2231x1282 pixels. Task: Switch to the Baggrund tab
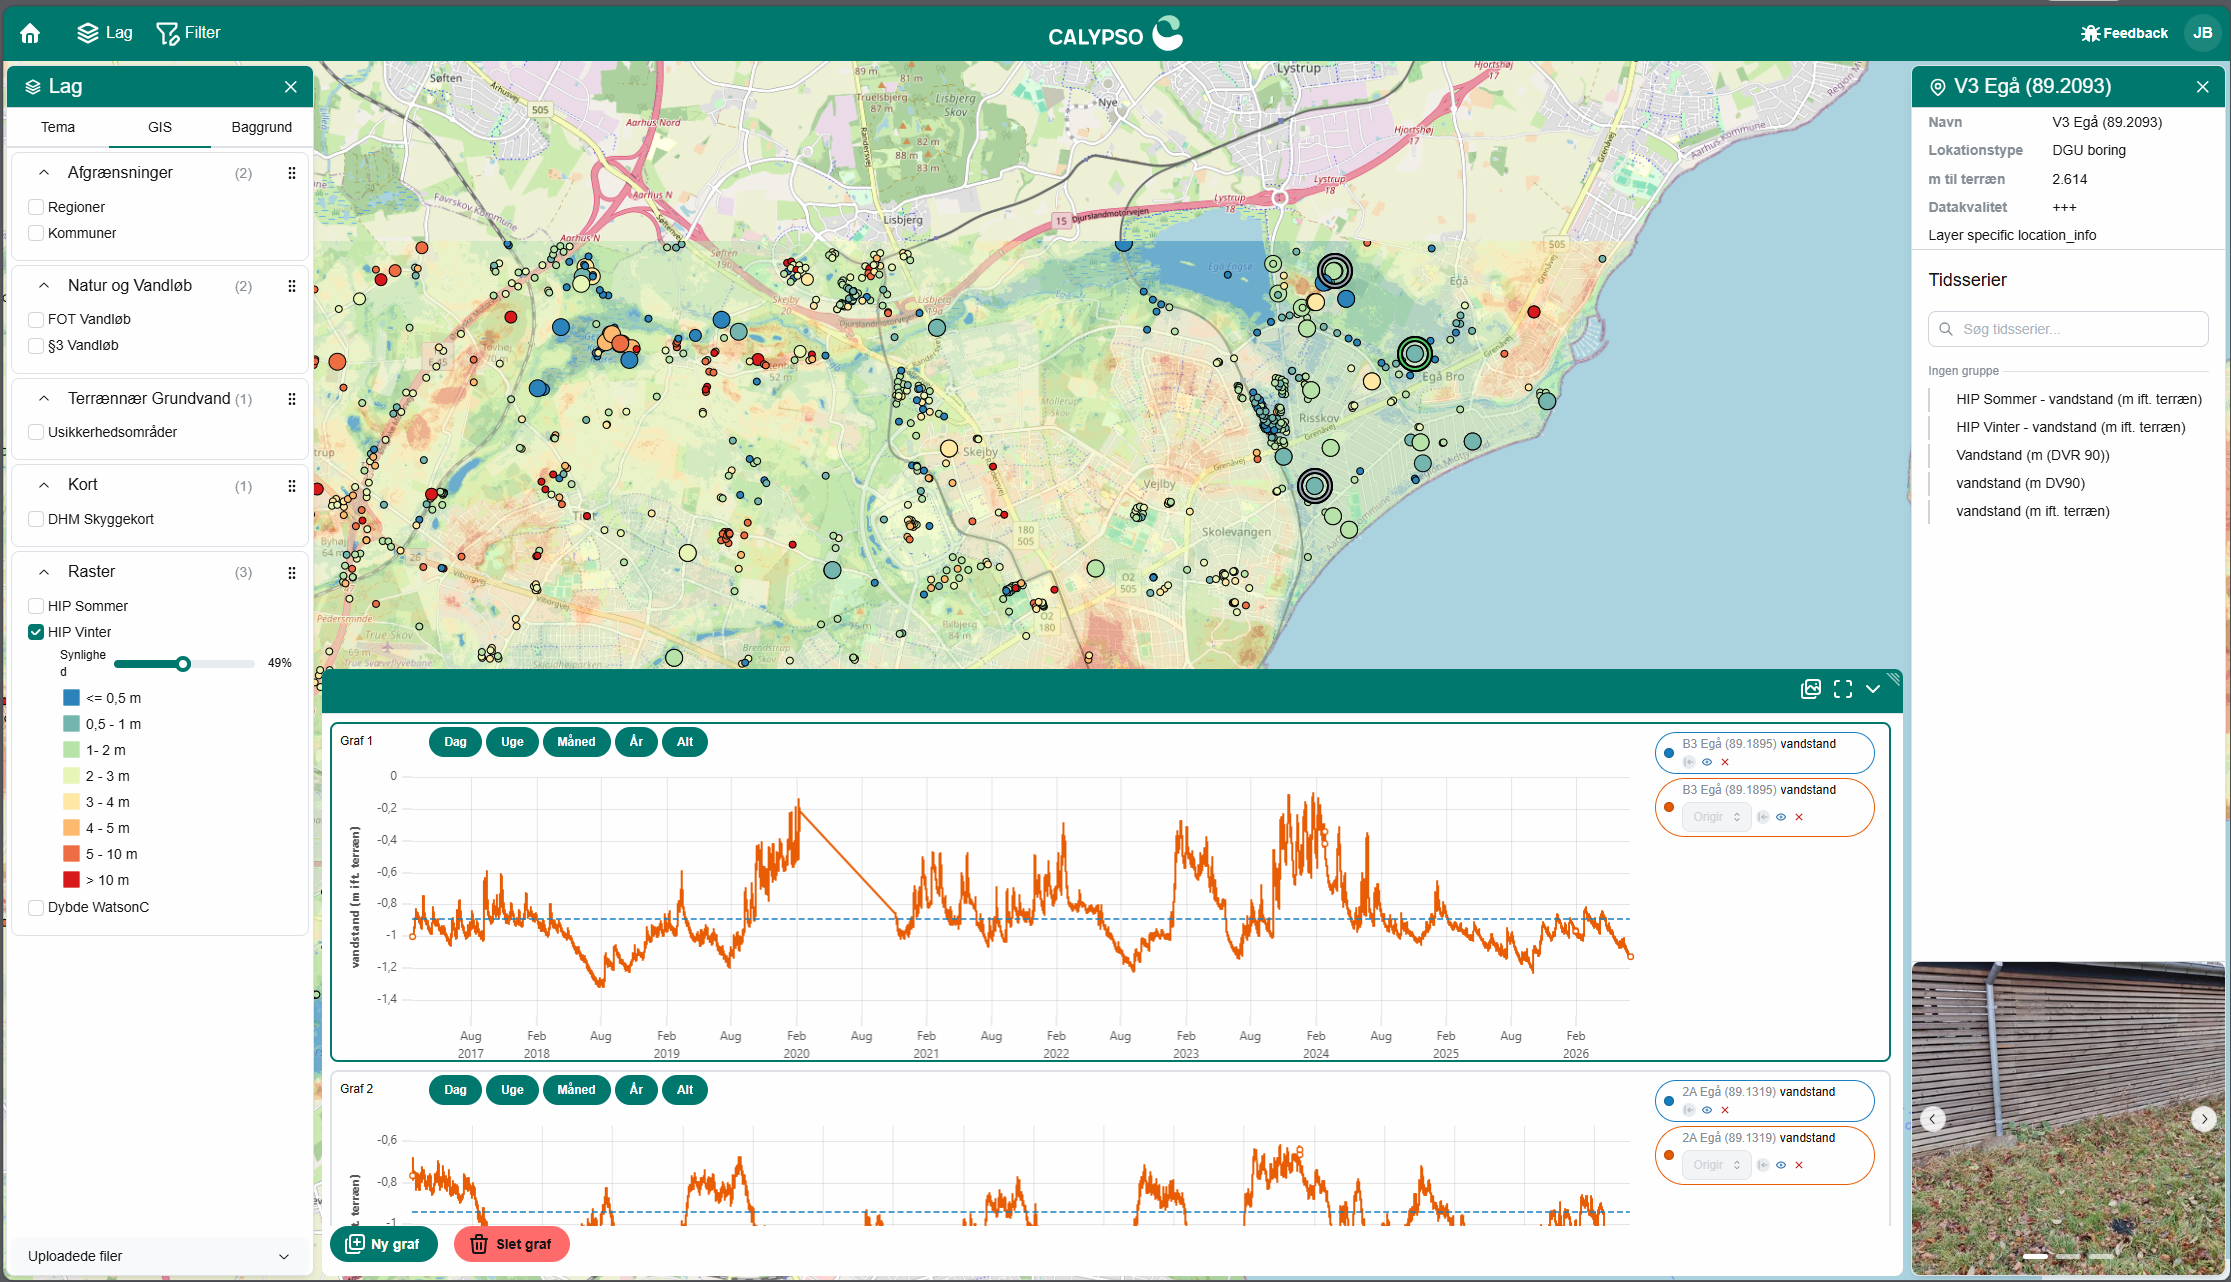[x=262, y=127]
